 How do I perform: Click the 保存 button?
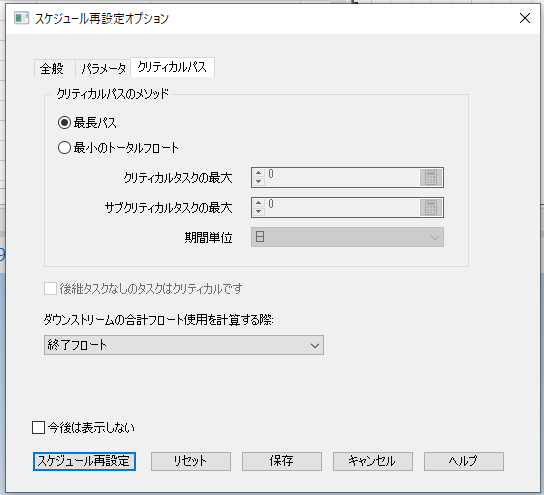(x=282, y=461)
